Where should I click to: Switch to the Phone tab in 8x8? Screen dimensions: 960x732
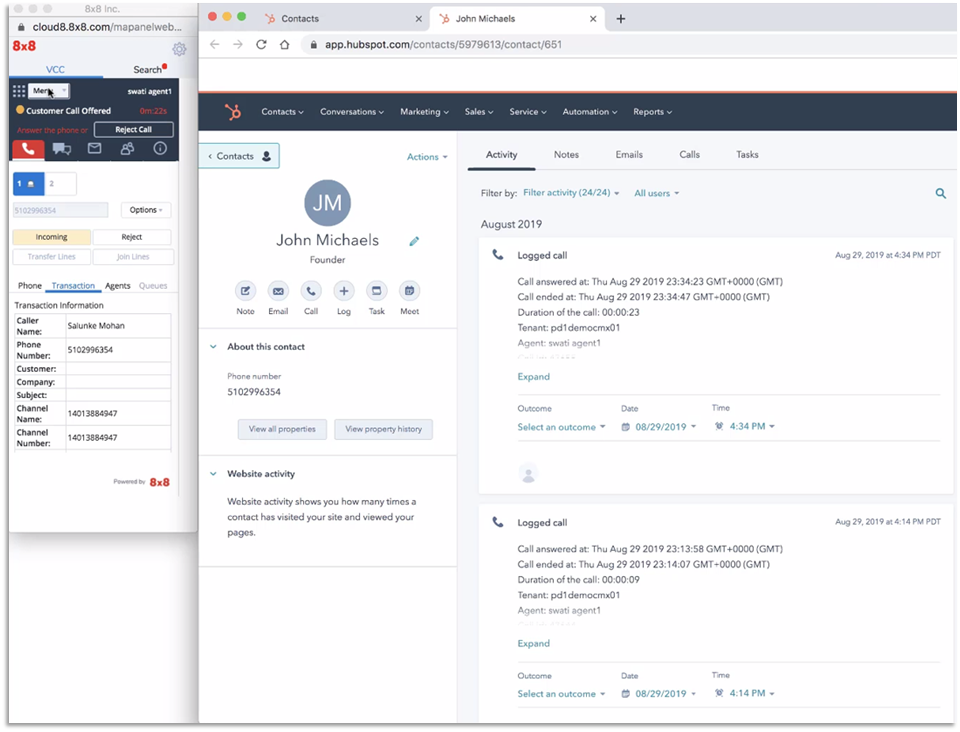click(30, 286)
